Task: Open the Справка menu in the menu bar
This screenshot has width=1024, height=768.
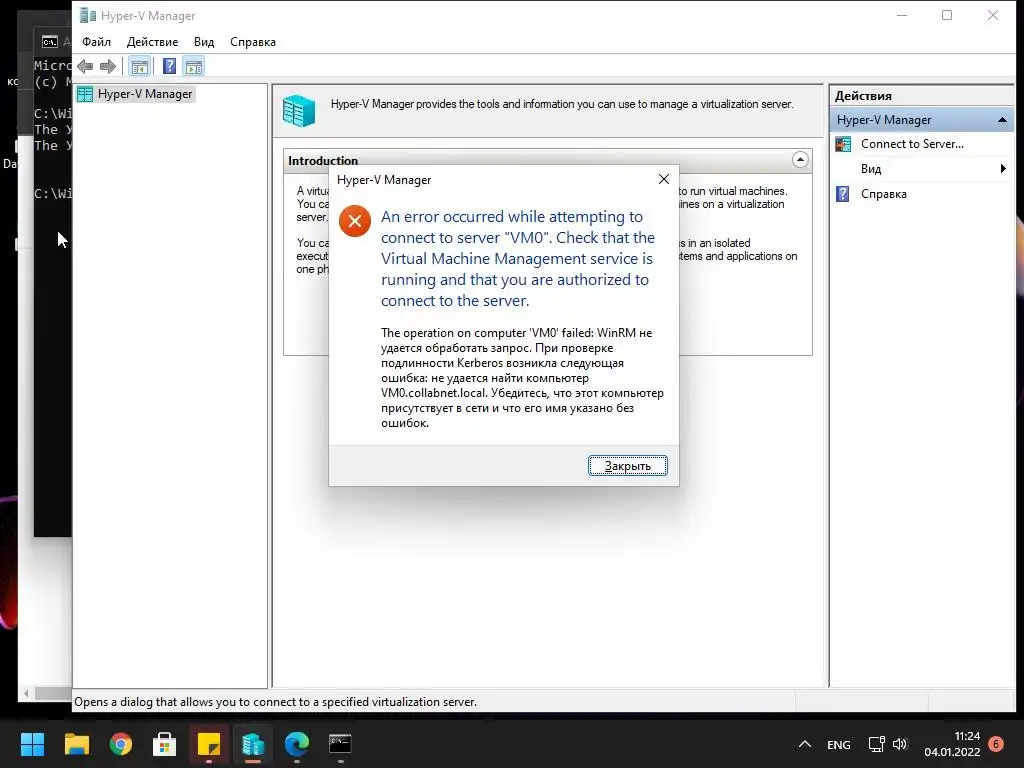Action: point(253,42)
